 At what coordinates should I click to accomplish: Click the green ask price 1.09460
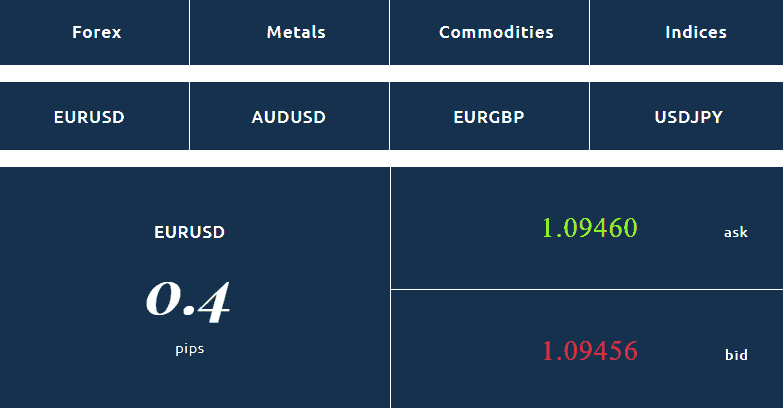pyautogui.click(x=590, y=228)
